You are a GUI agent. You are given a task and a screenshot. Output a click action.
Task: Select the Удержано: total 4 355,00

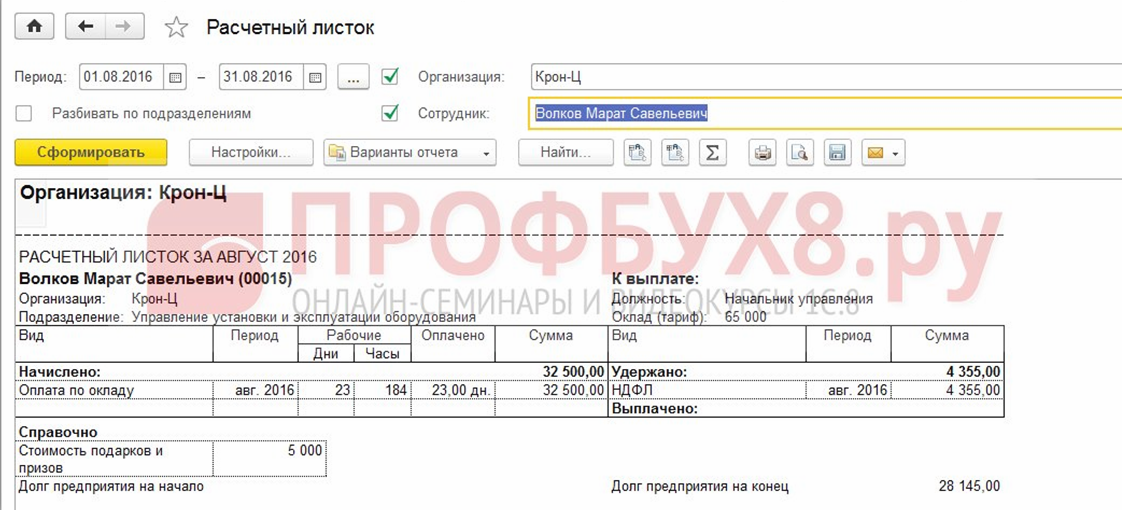972,372
